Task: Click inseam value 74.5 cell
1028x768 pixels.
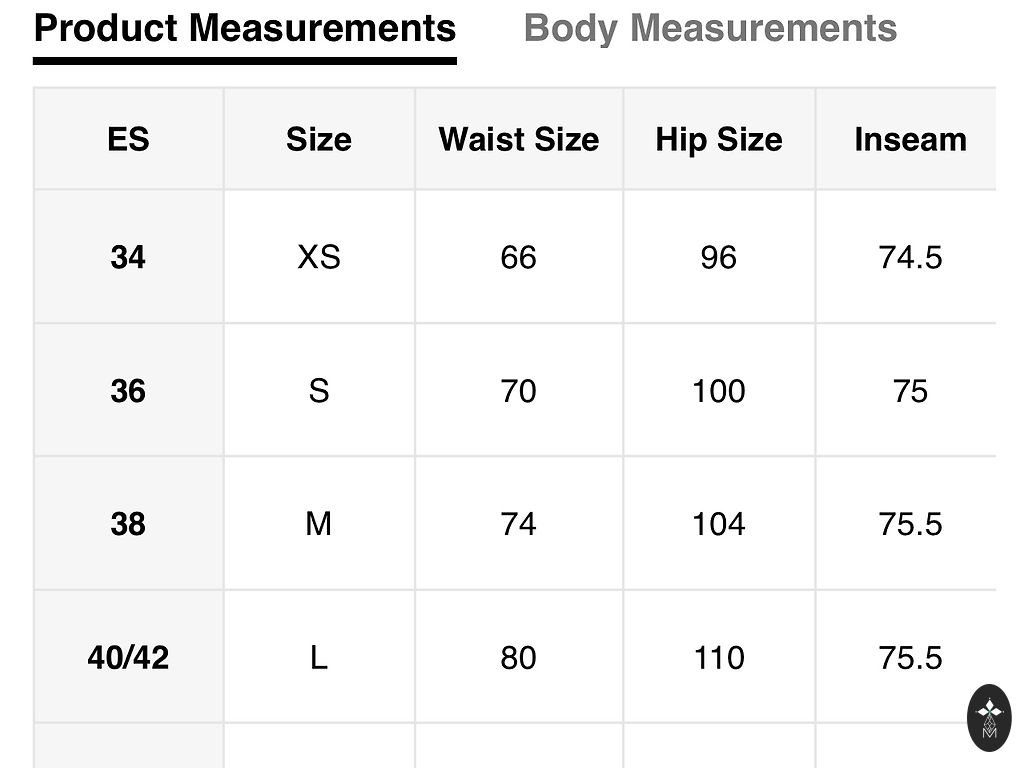Action: (910, 257)
